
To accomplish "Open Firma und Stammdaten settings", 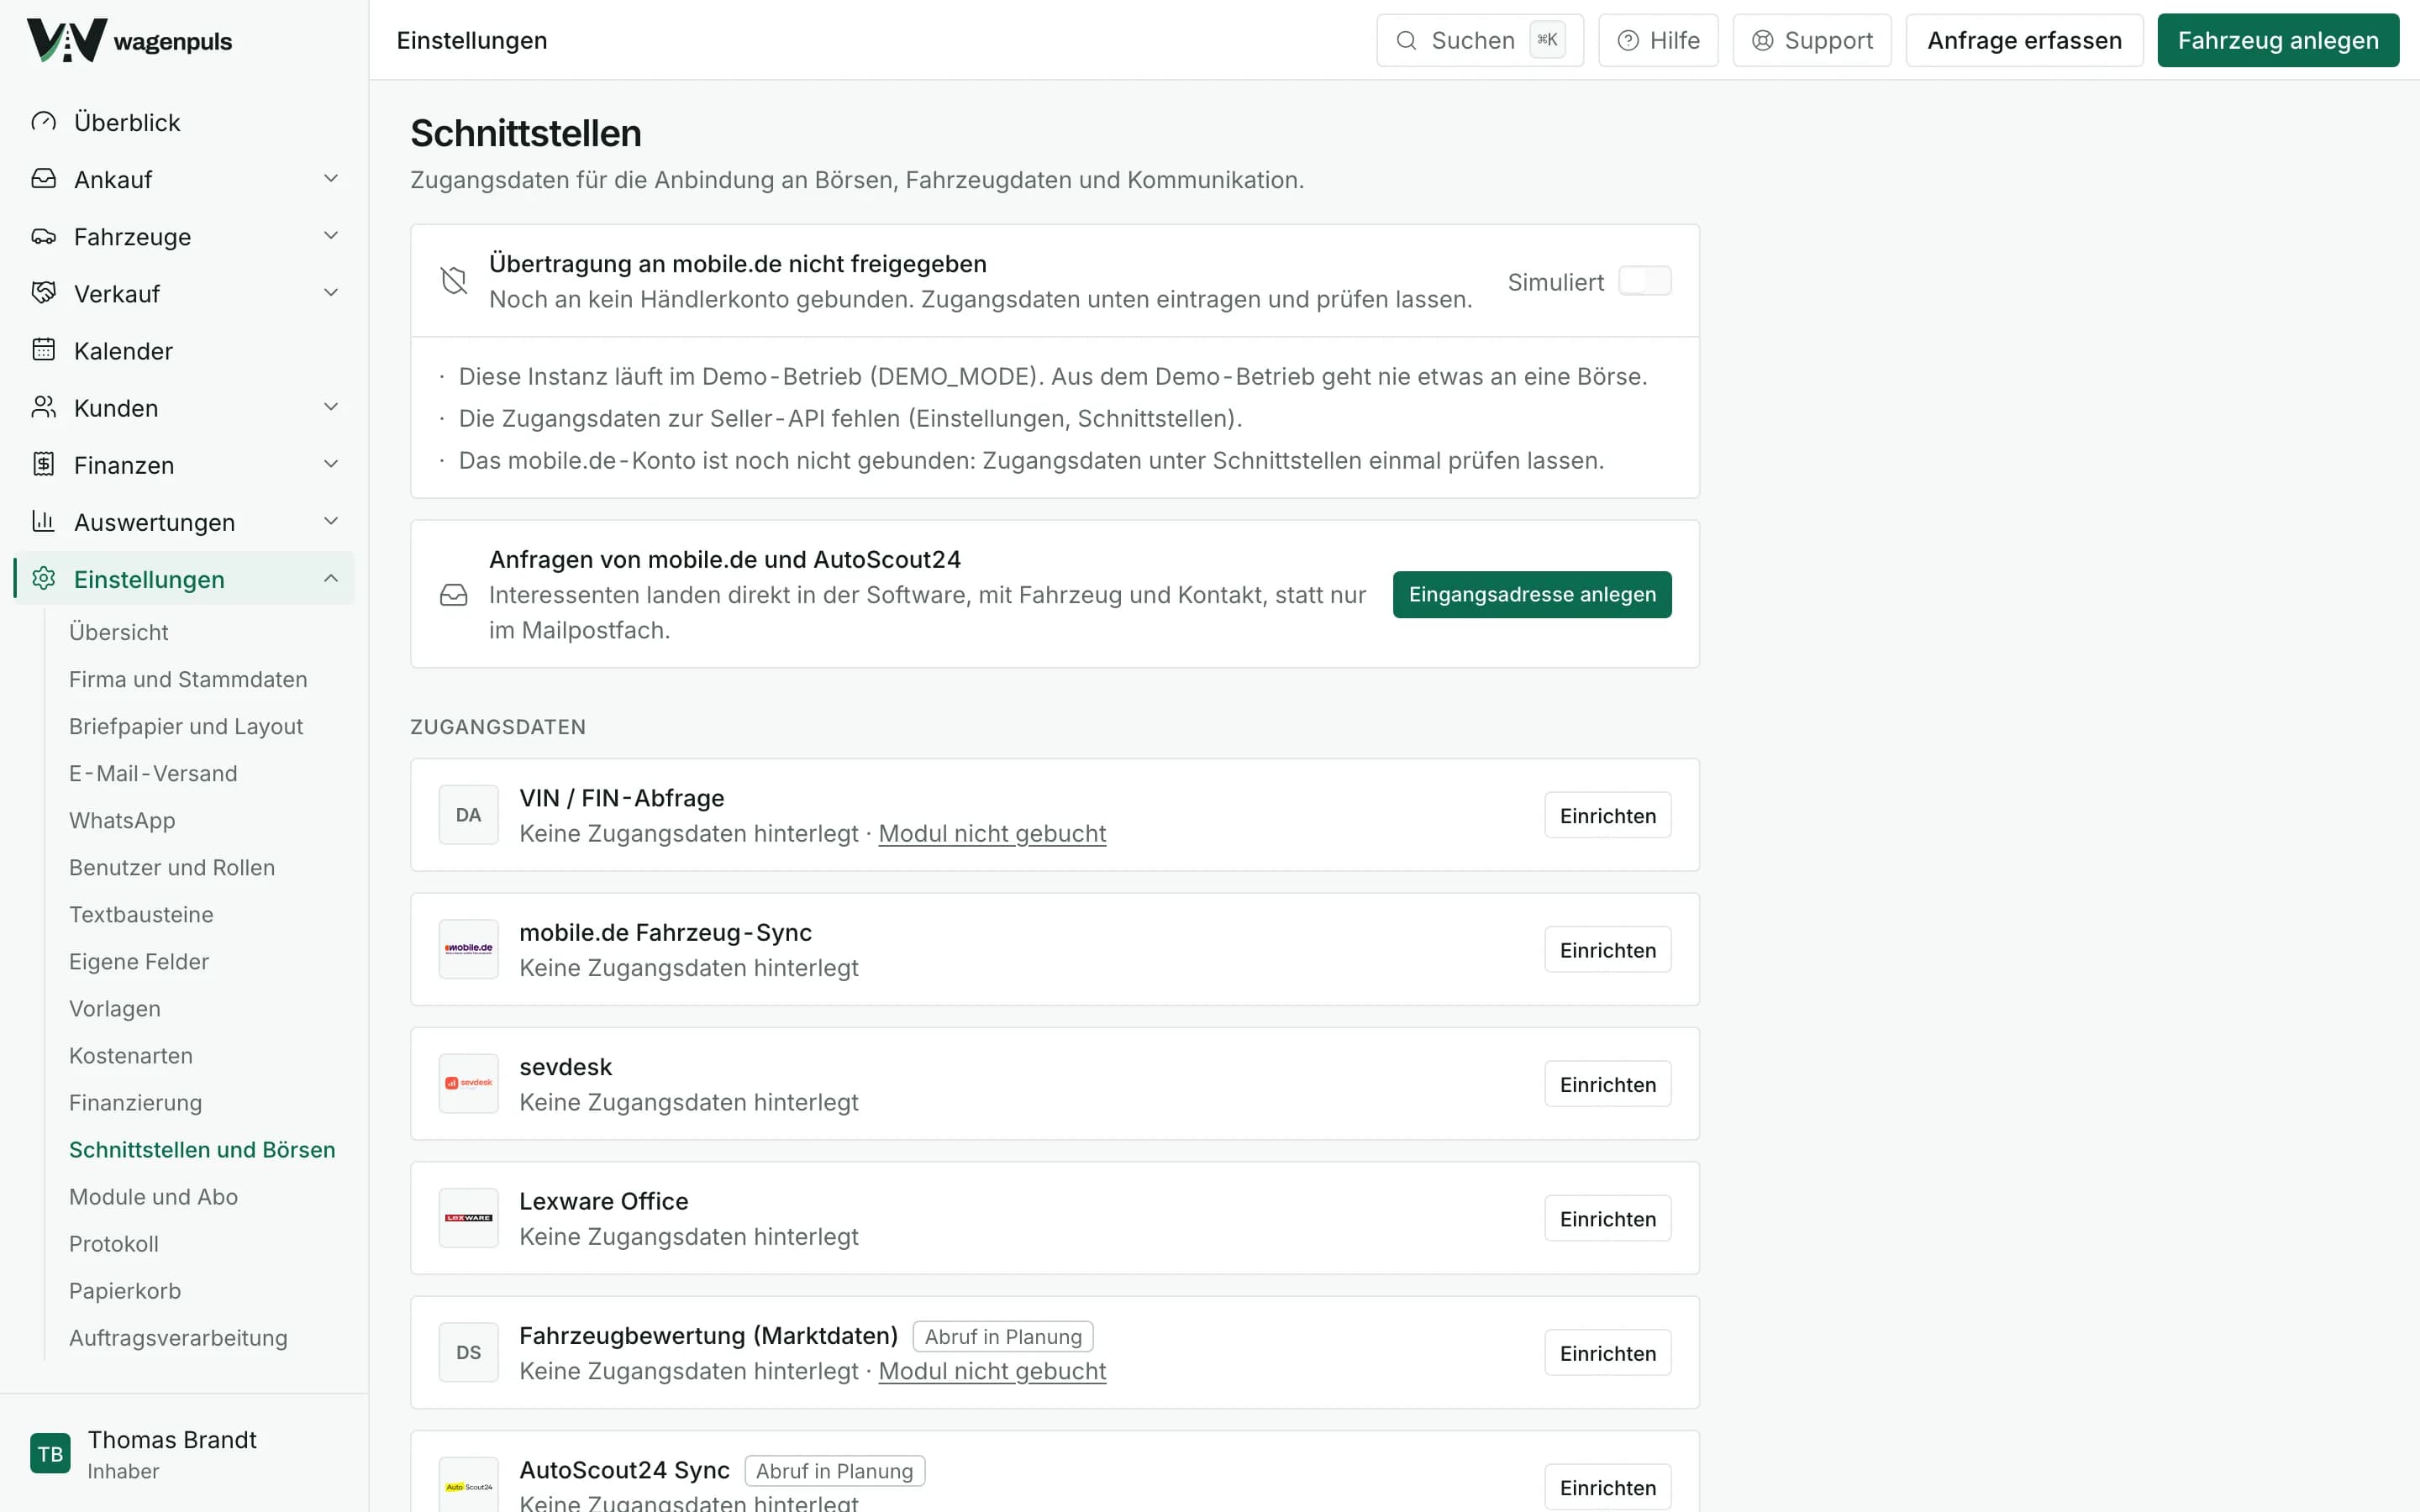I will click(188, 679).
